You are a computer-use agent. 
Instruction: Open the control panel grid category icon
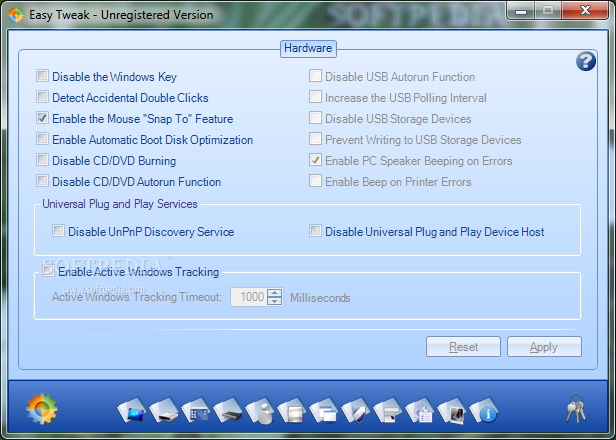(196, 411)
